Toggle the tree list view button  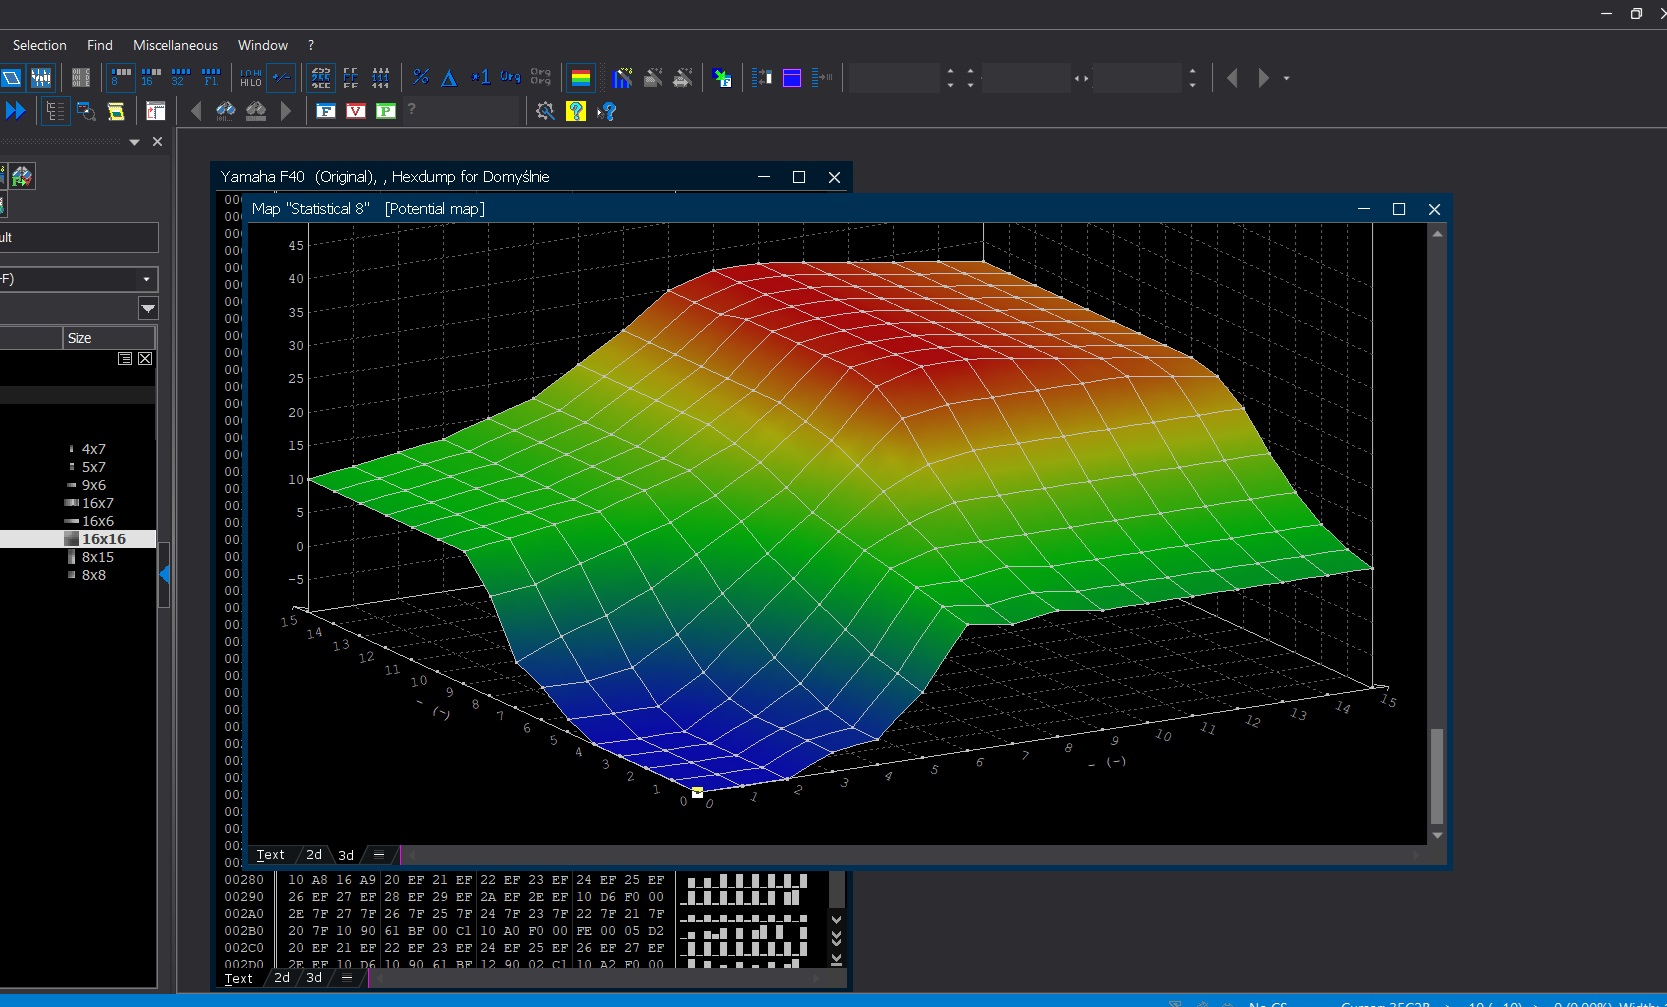click(x=55, y=111)
